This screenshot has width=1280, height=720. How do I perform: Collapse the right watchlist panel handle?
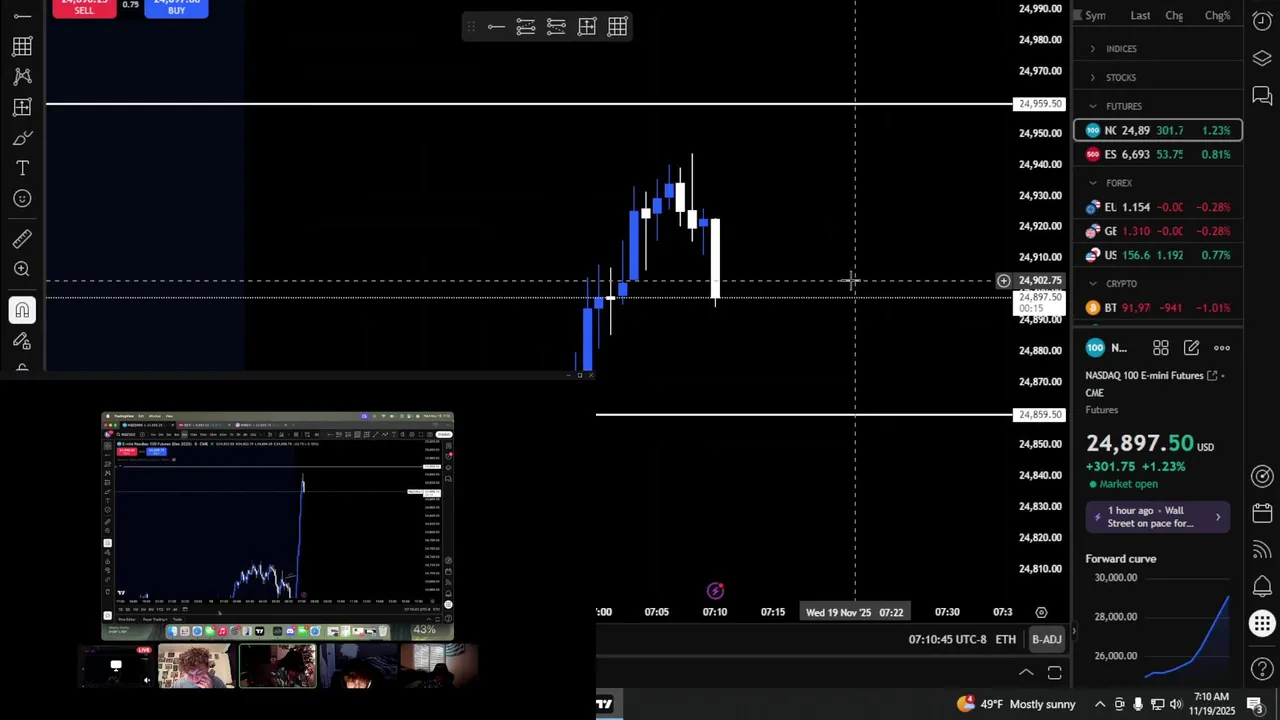pyautogui.click(x=1073, y=630)
